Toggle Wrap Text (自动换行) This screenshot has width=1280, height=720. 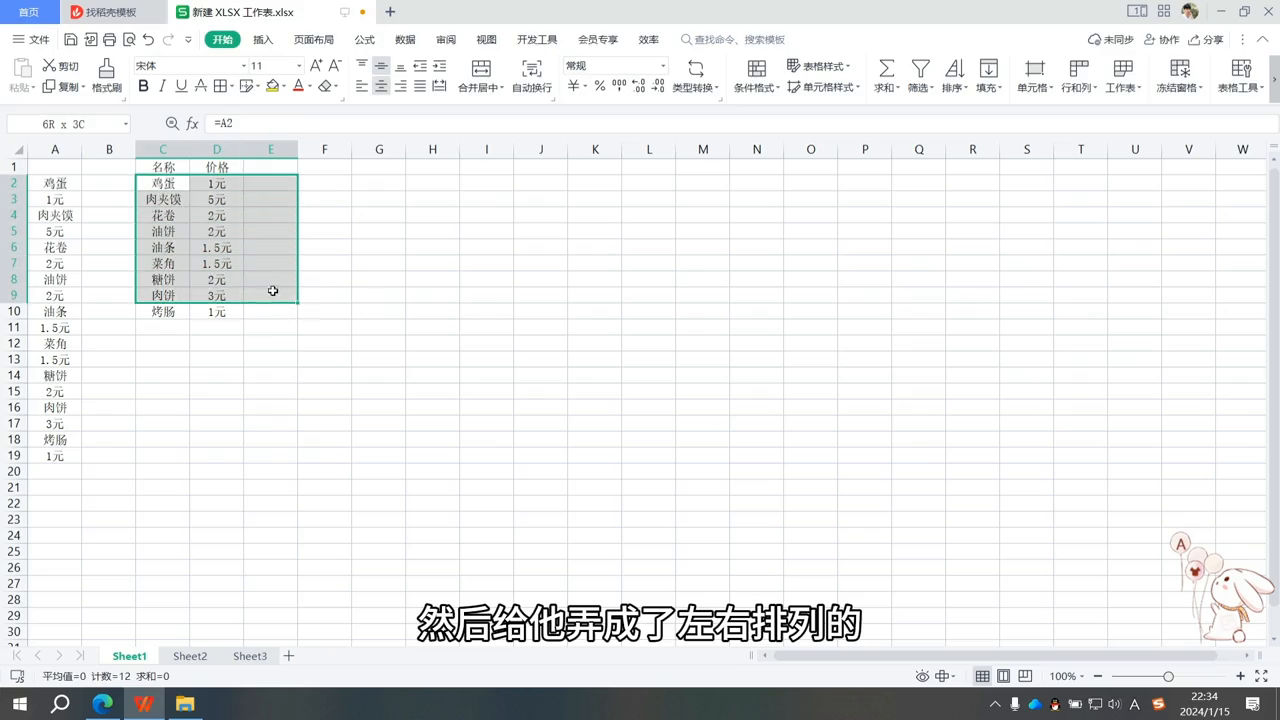point(532,76)
